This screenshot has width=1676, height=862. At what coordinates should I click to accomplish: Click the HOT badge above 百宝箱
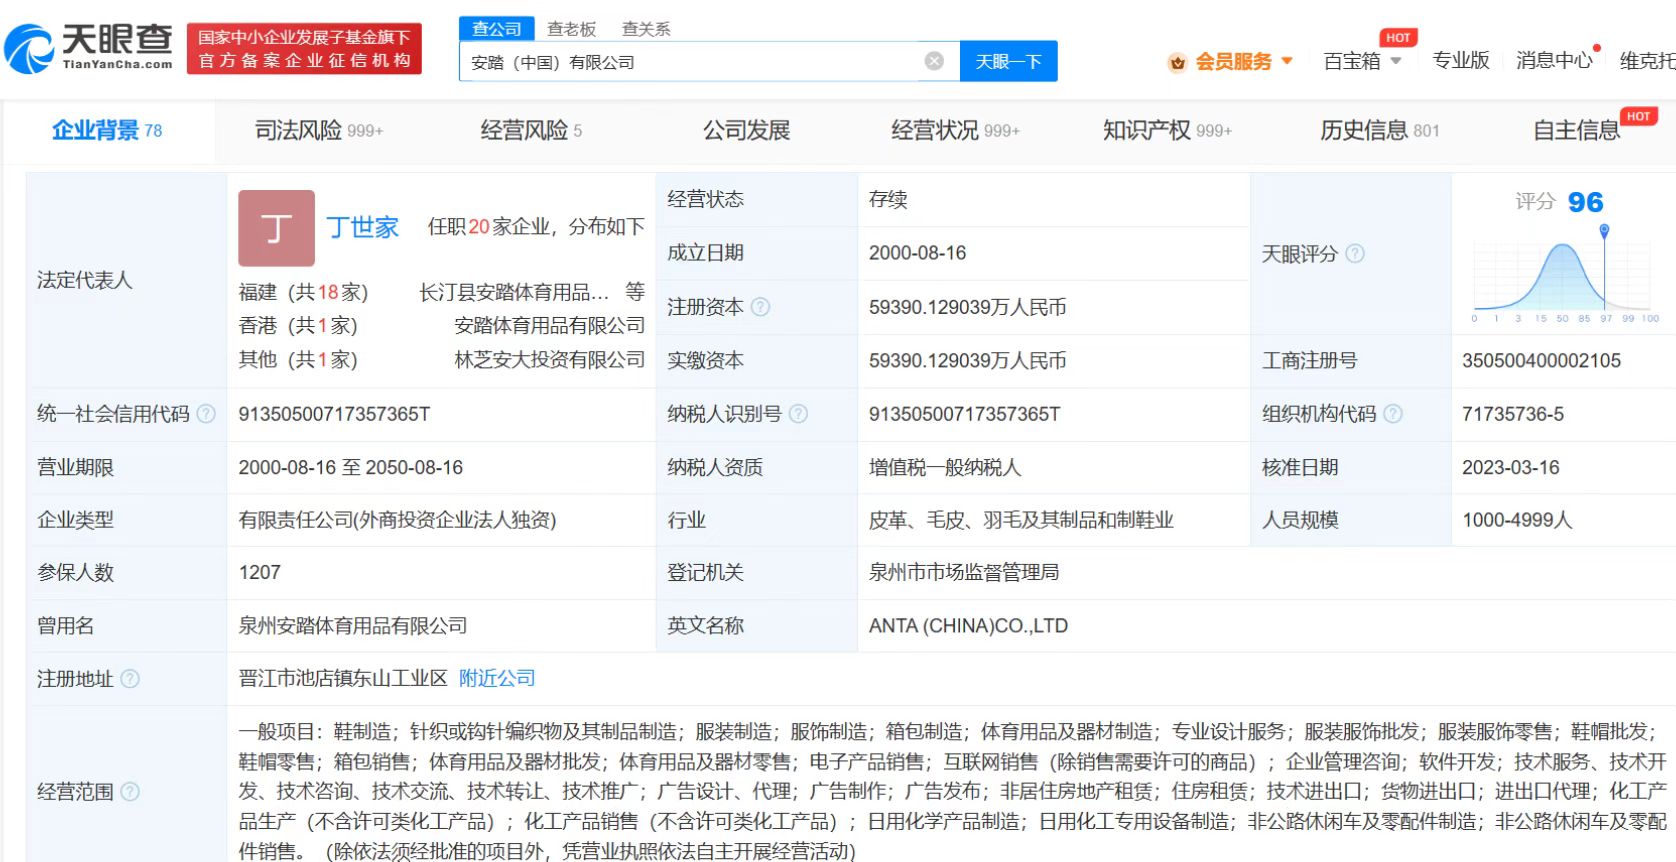1398,38
